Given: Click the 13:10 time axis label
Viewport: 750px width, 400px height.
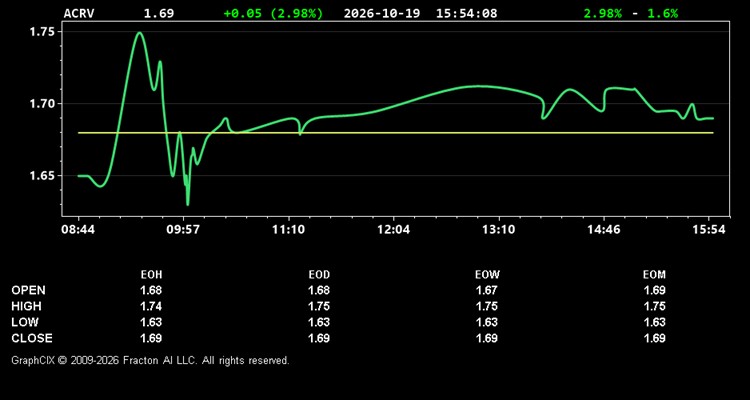Looking at the screenshot, I should pyautogui.click(x=499, y=230).
